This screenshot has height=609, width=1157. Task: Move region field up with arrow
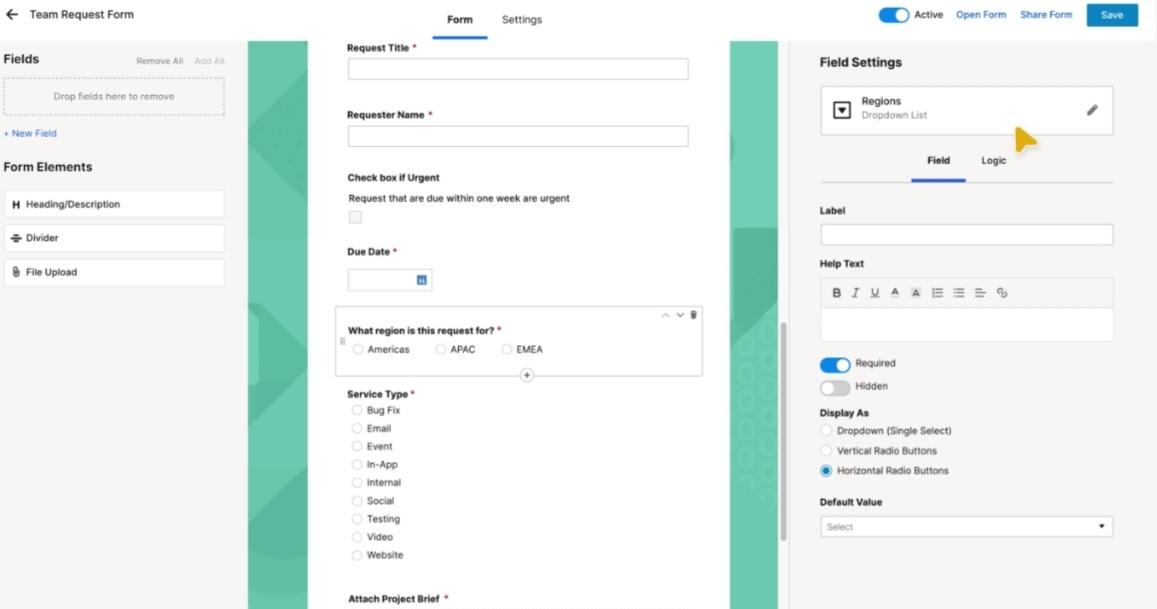pyautogui.click(x=666, y=315)
